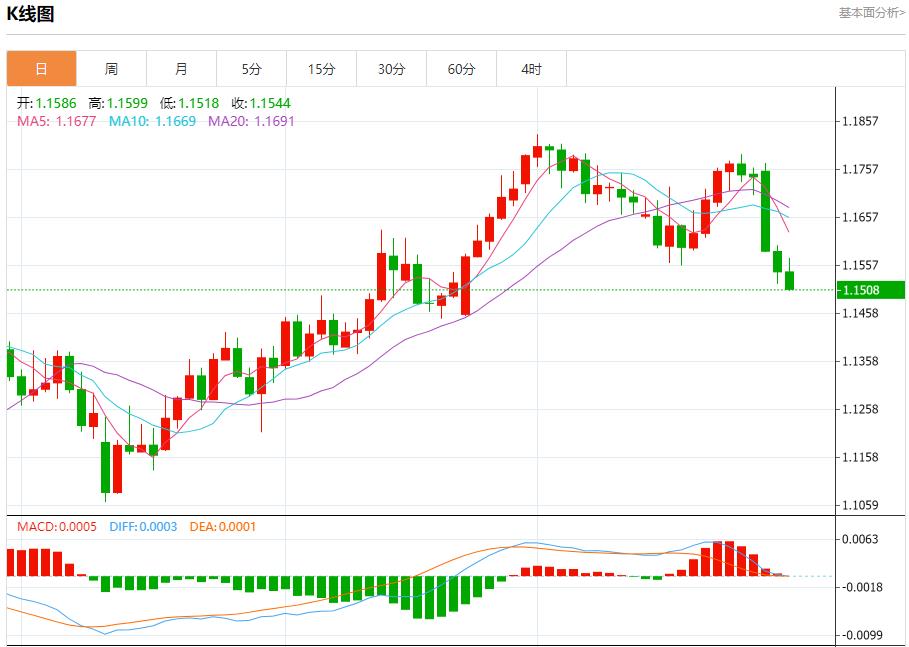Select the 60分 interval
Viewport: 909px width, 647px height.
[461, 68]
